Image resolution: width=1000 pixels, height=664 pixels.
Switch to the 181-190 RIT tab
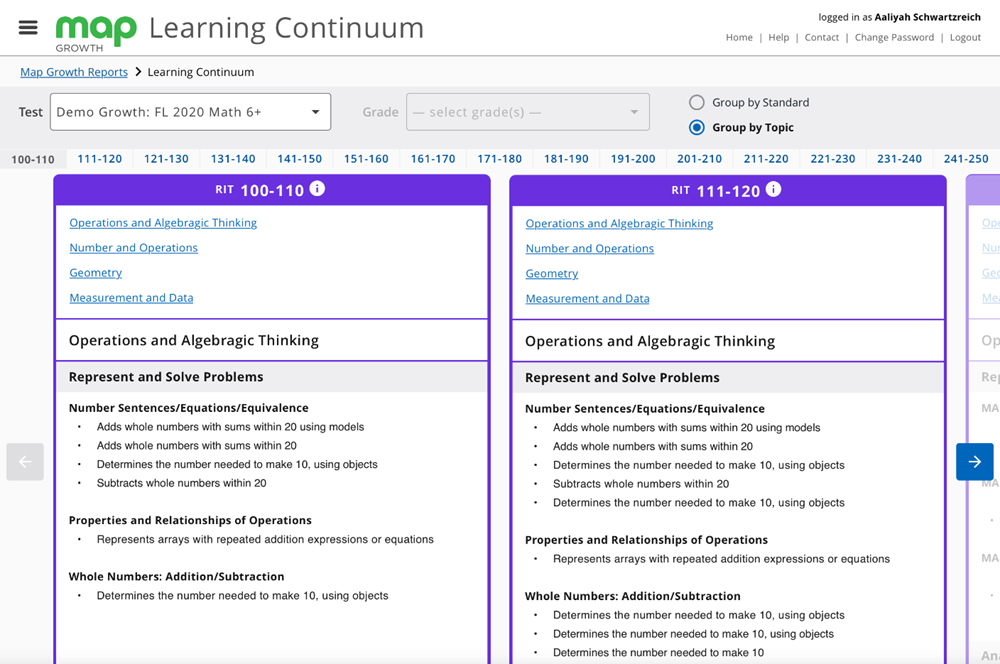click(566, 159)
